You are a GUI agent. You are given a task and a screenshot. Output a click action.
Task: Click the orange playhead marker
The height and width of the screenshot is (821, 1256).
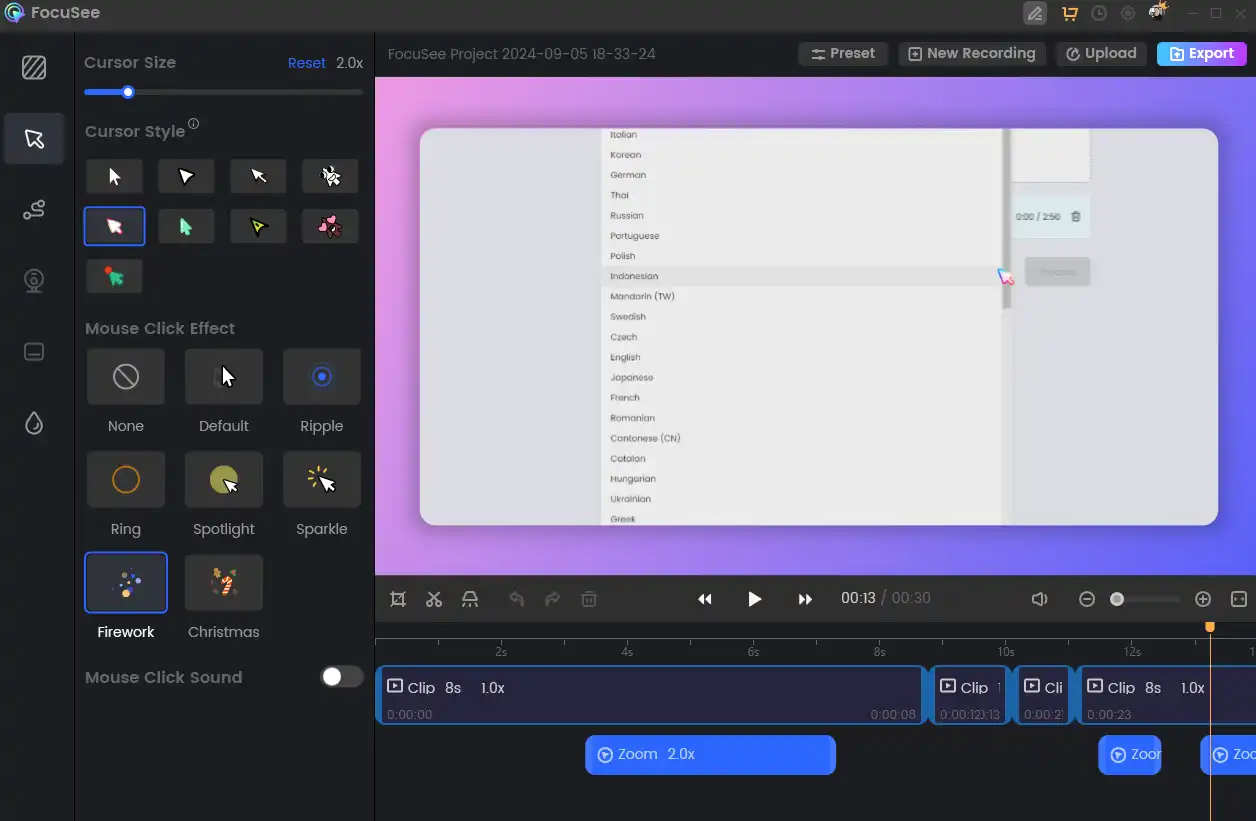coord(1210,627)
